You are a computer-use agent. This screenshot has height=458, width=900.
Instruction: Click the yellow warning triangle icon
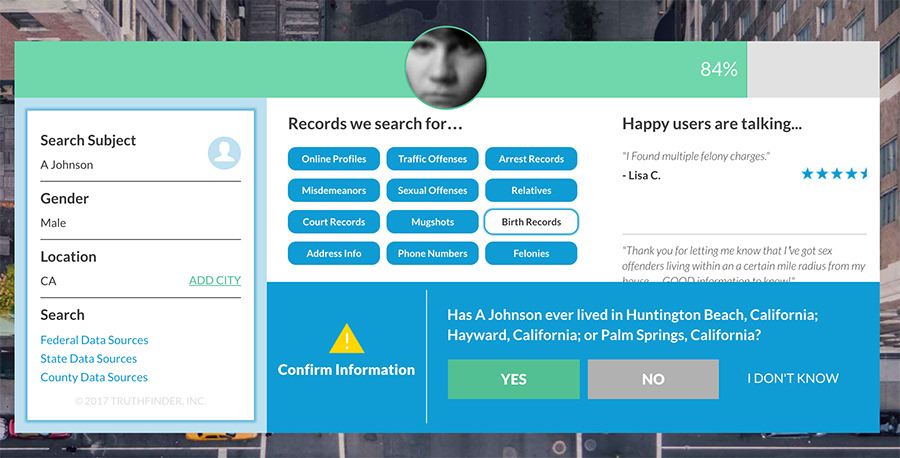(346, 339)
